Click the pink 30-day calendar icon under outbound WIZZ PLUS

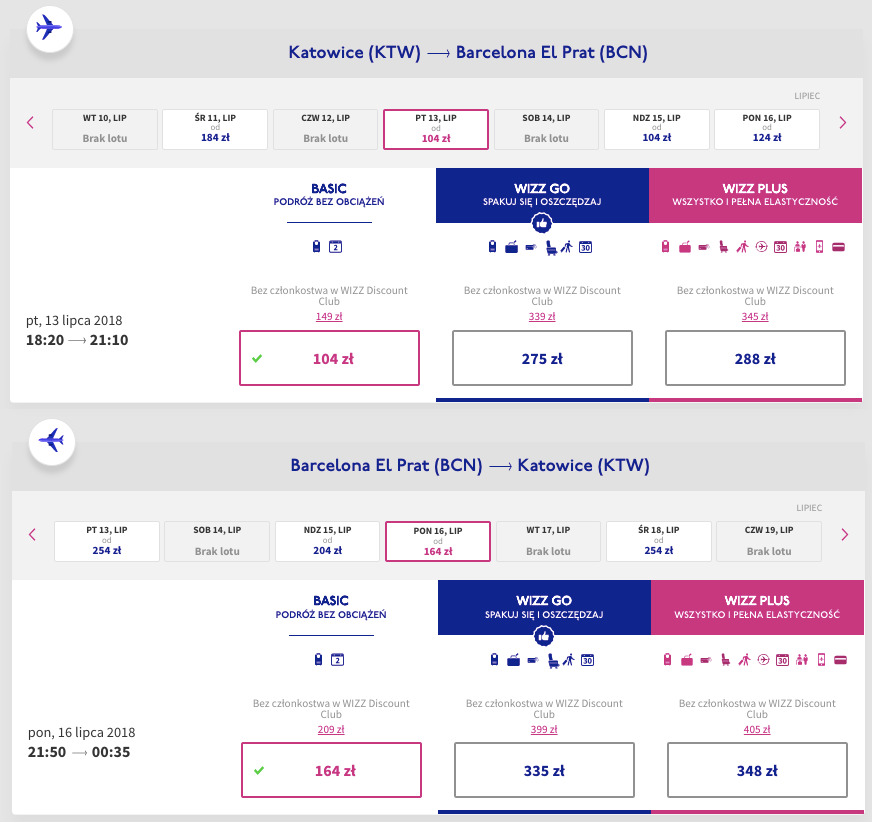point(780,247)
